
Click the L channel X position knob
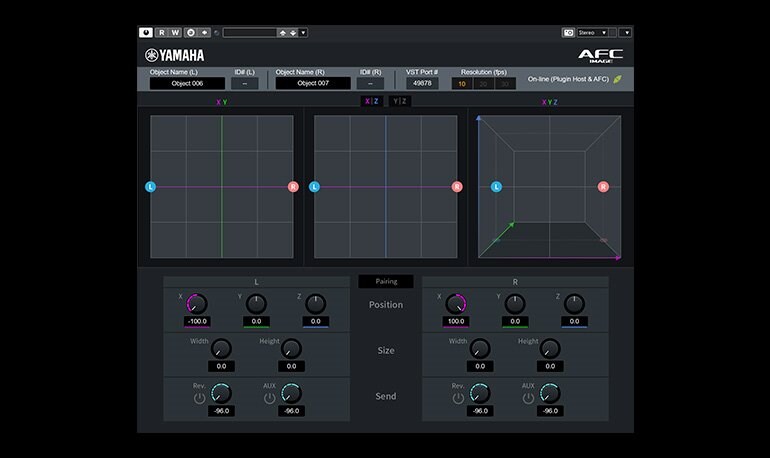tap(196, 303)
